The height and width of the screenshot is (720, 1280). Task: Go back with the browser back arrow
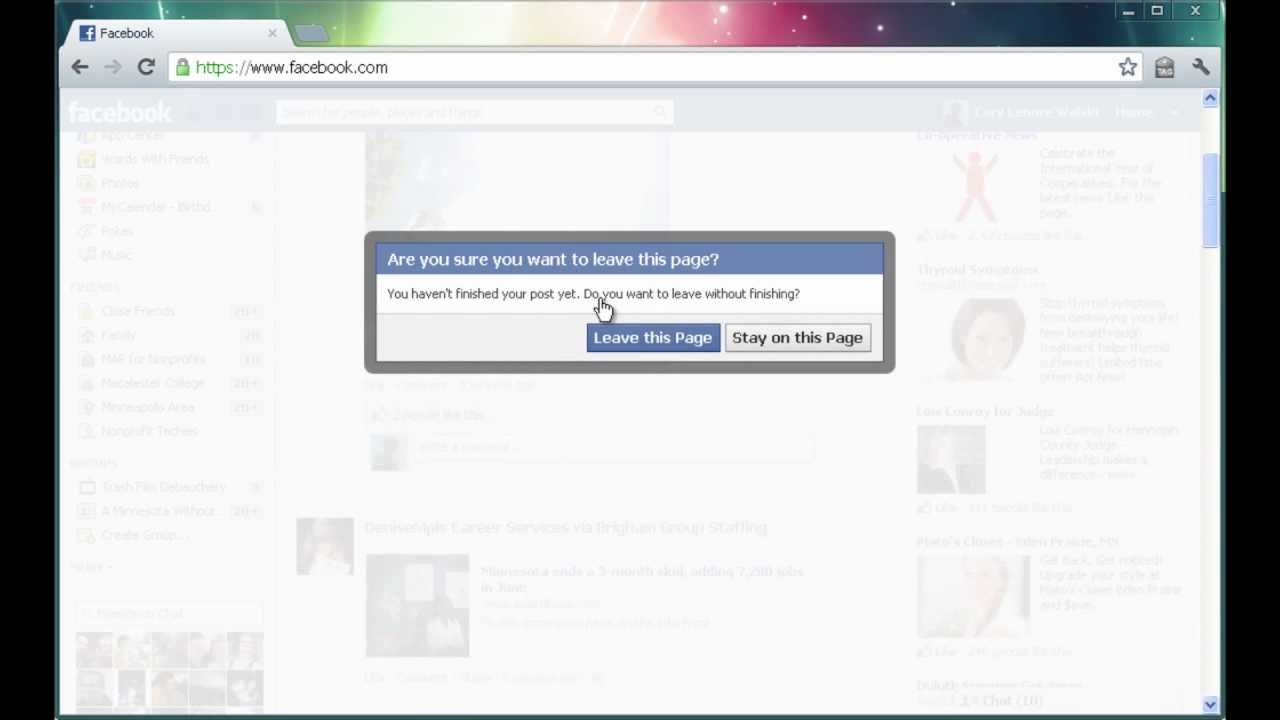click(x=80, y=67)
